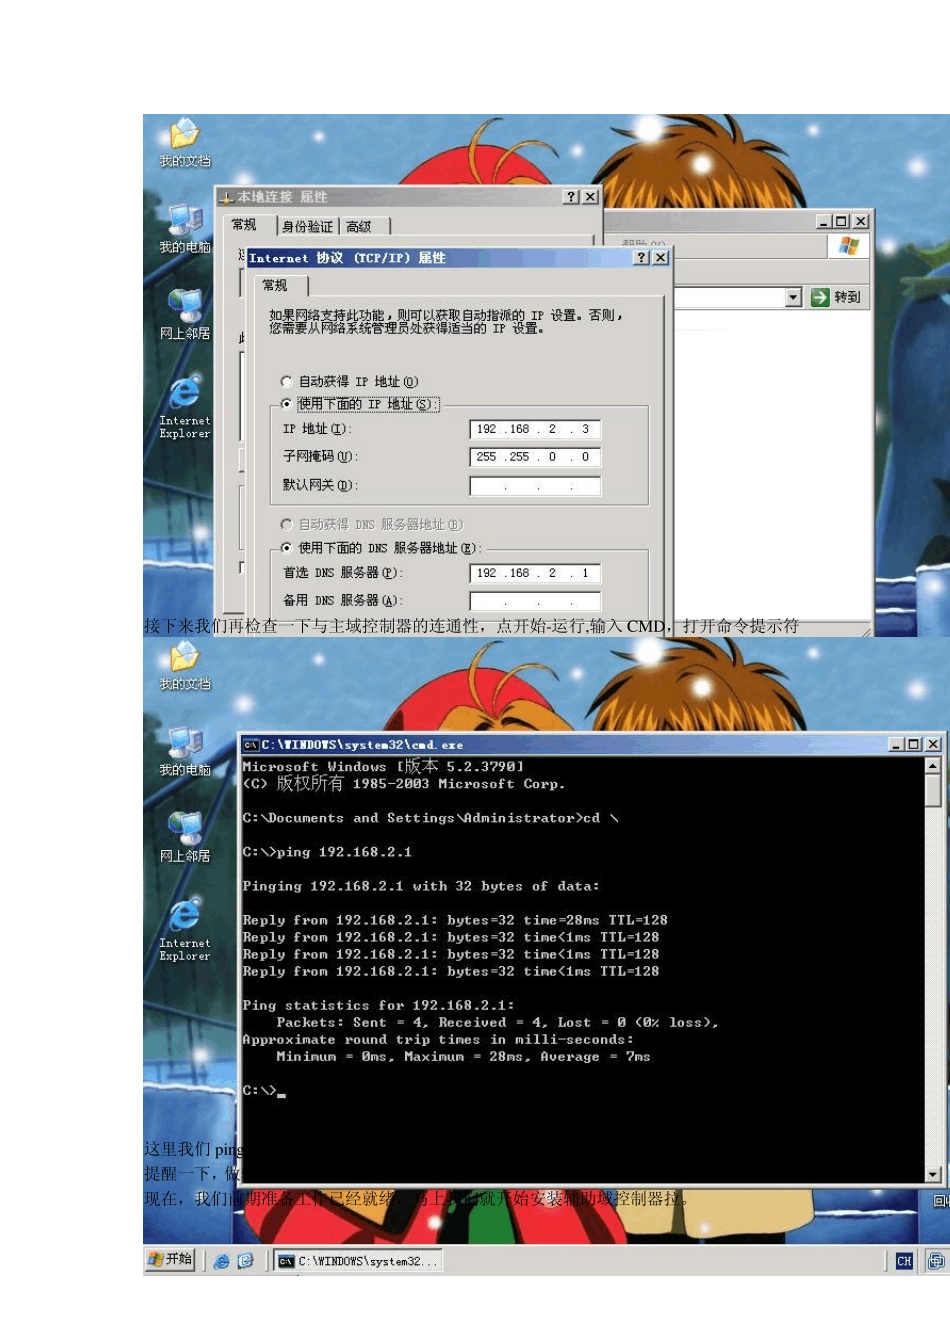Viewport: 950px width, 1344px height.
Task: Click the system tray icon right of CH
Action: [936, 1261]
